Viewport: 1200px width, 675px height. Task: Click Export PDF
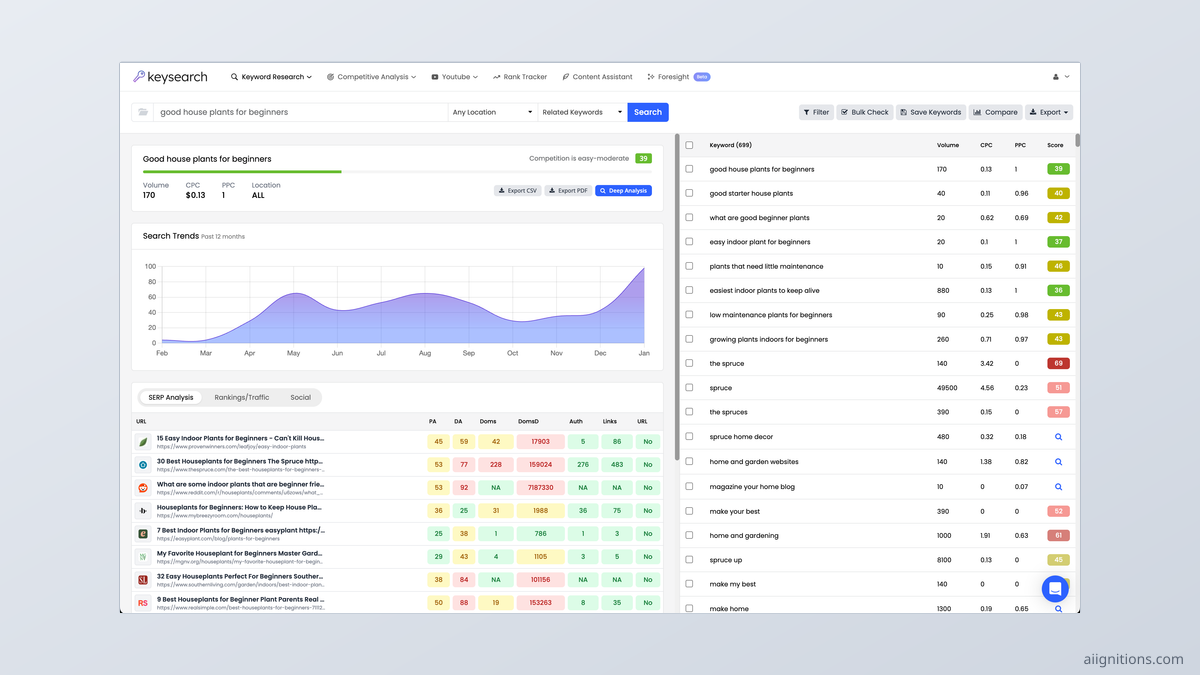click(568, 191)
